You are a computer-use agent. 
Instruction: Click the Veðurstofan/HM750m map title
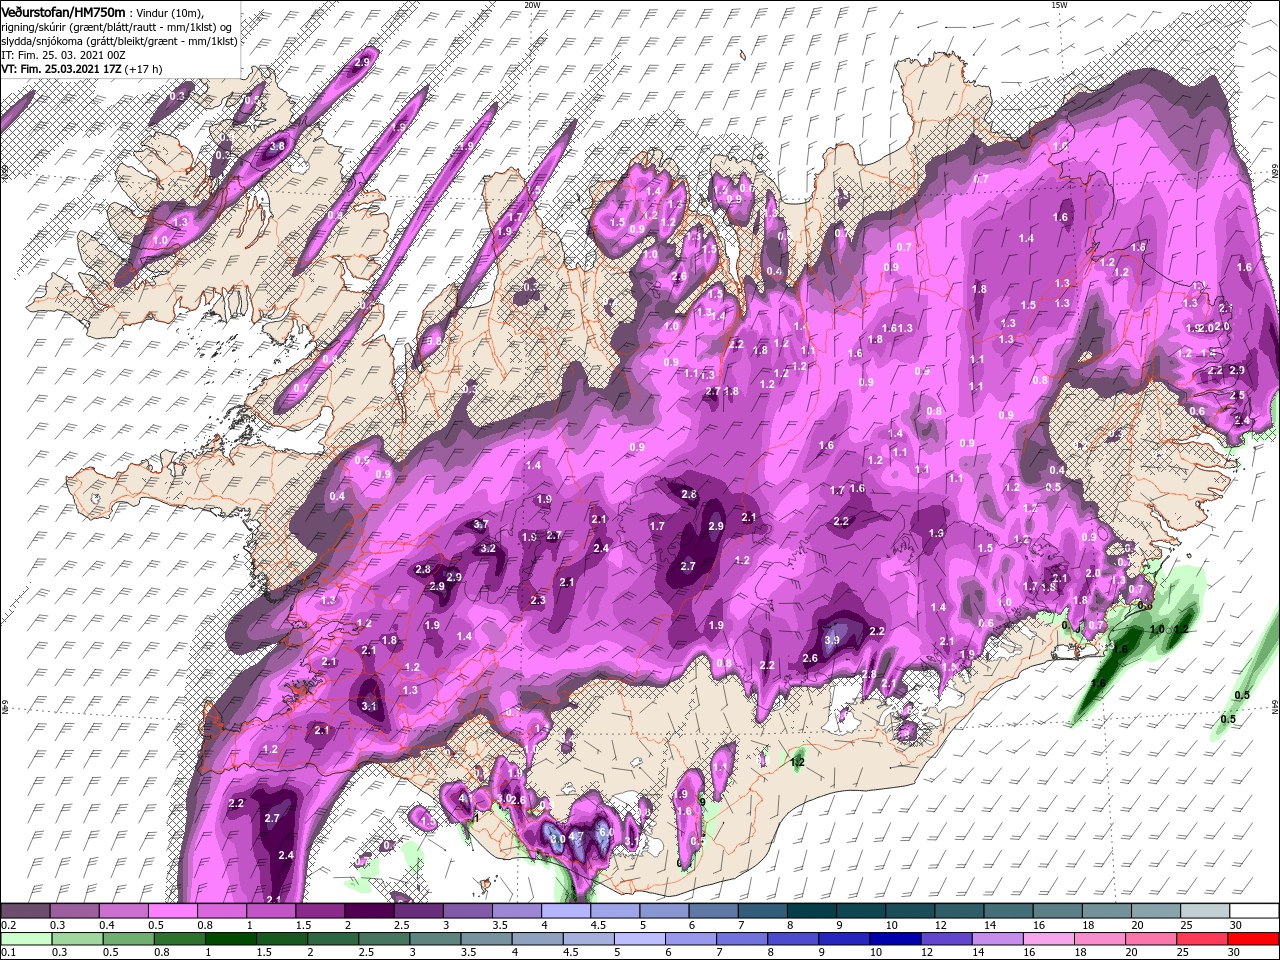64,11
